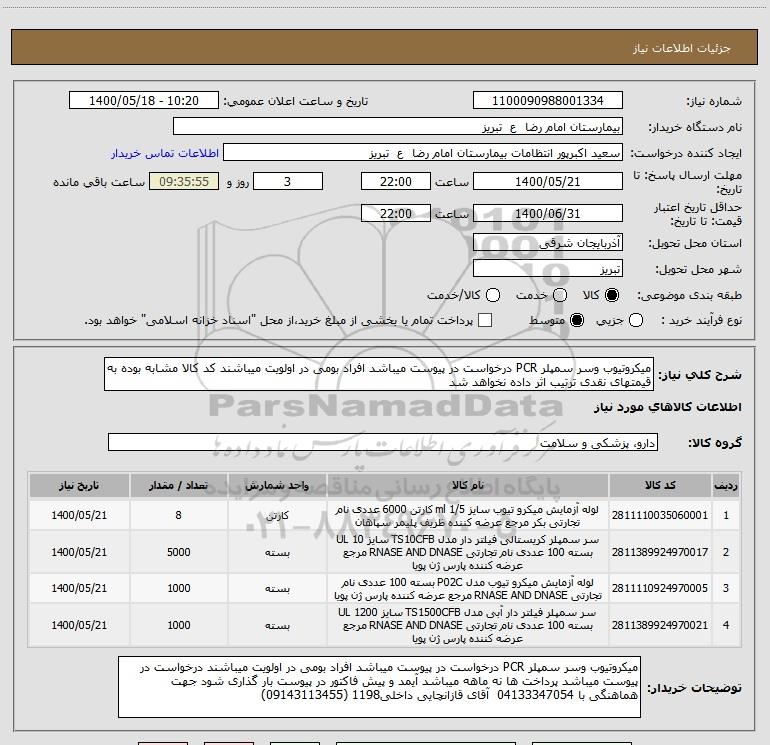Click the delivery province field آذربایجان شرقی
Viewport: 770px width, 745px height.
[548, 243]
